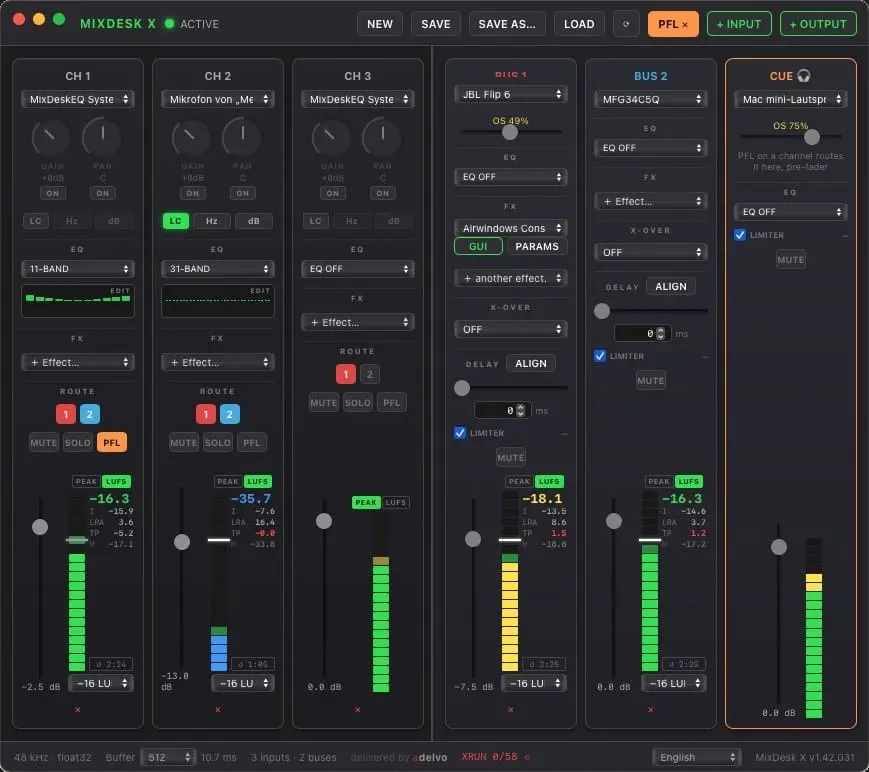
Task: Add a new input channel
Action: (x=739, y=24)
